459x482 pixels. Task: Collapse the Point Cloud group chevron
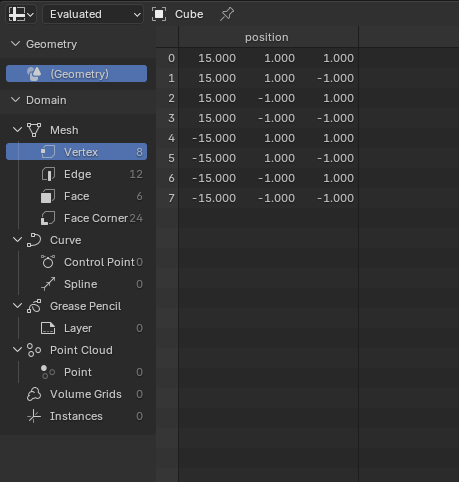pos(17,350)
